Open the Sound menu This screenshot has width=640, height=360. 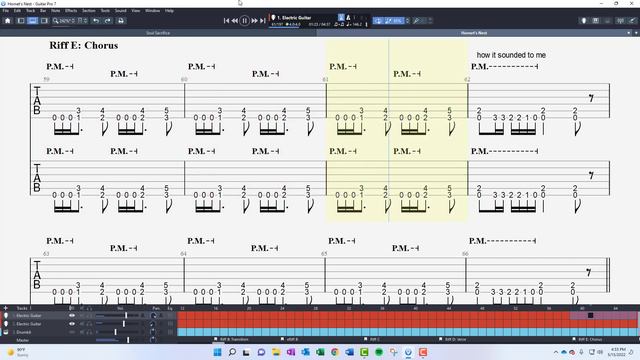coord(120,11)
